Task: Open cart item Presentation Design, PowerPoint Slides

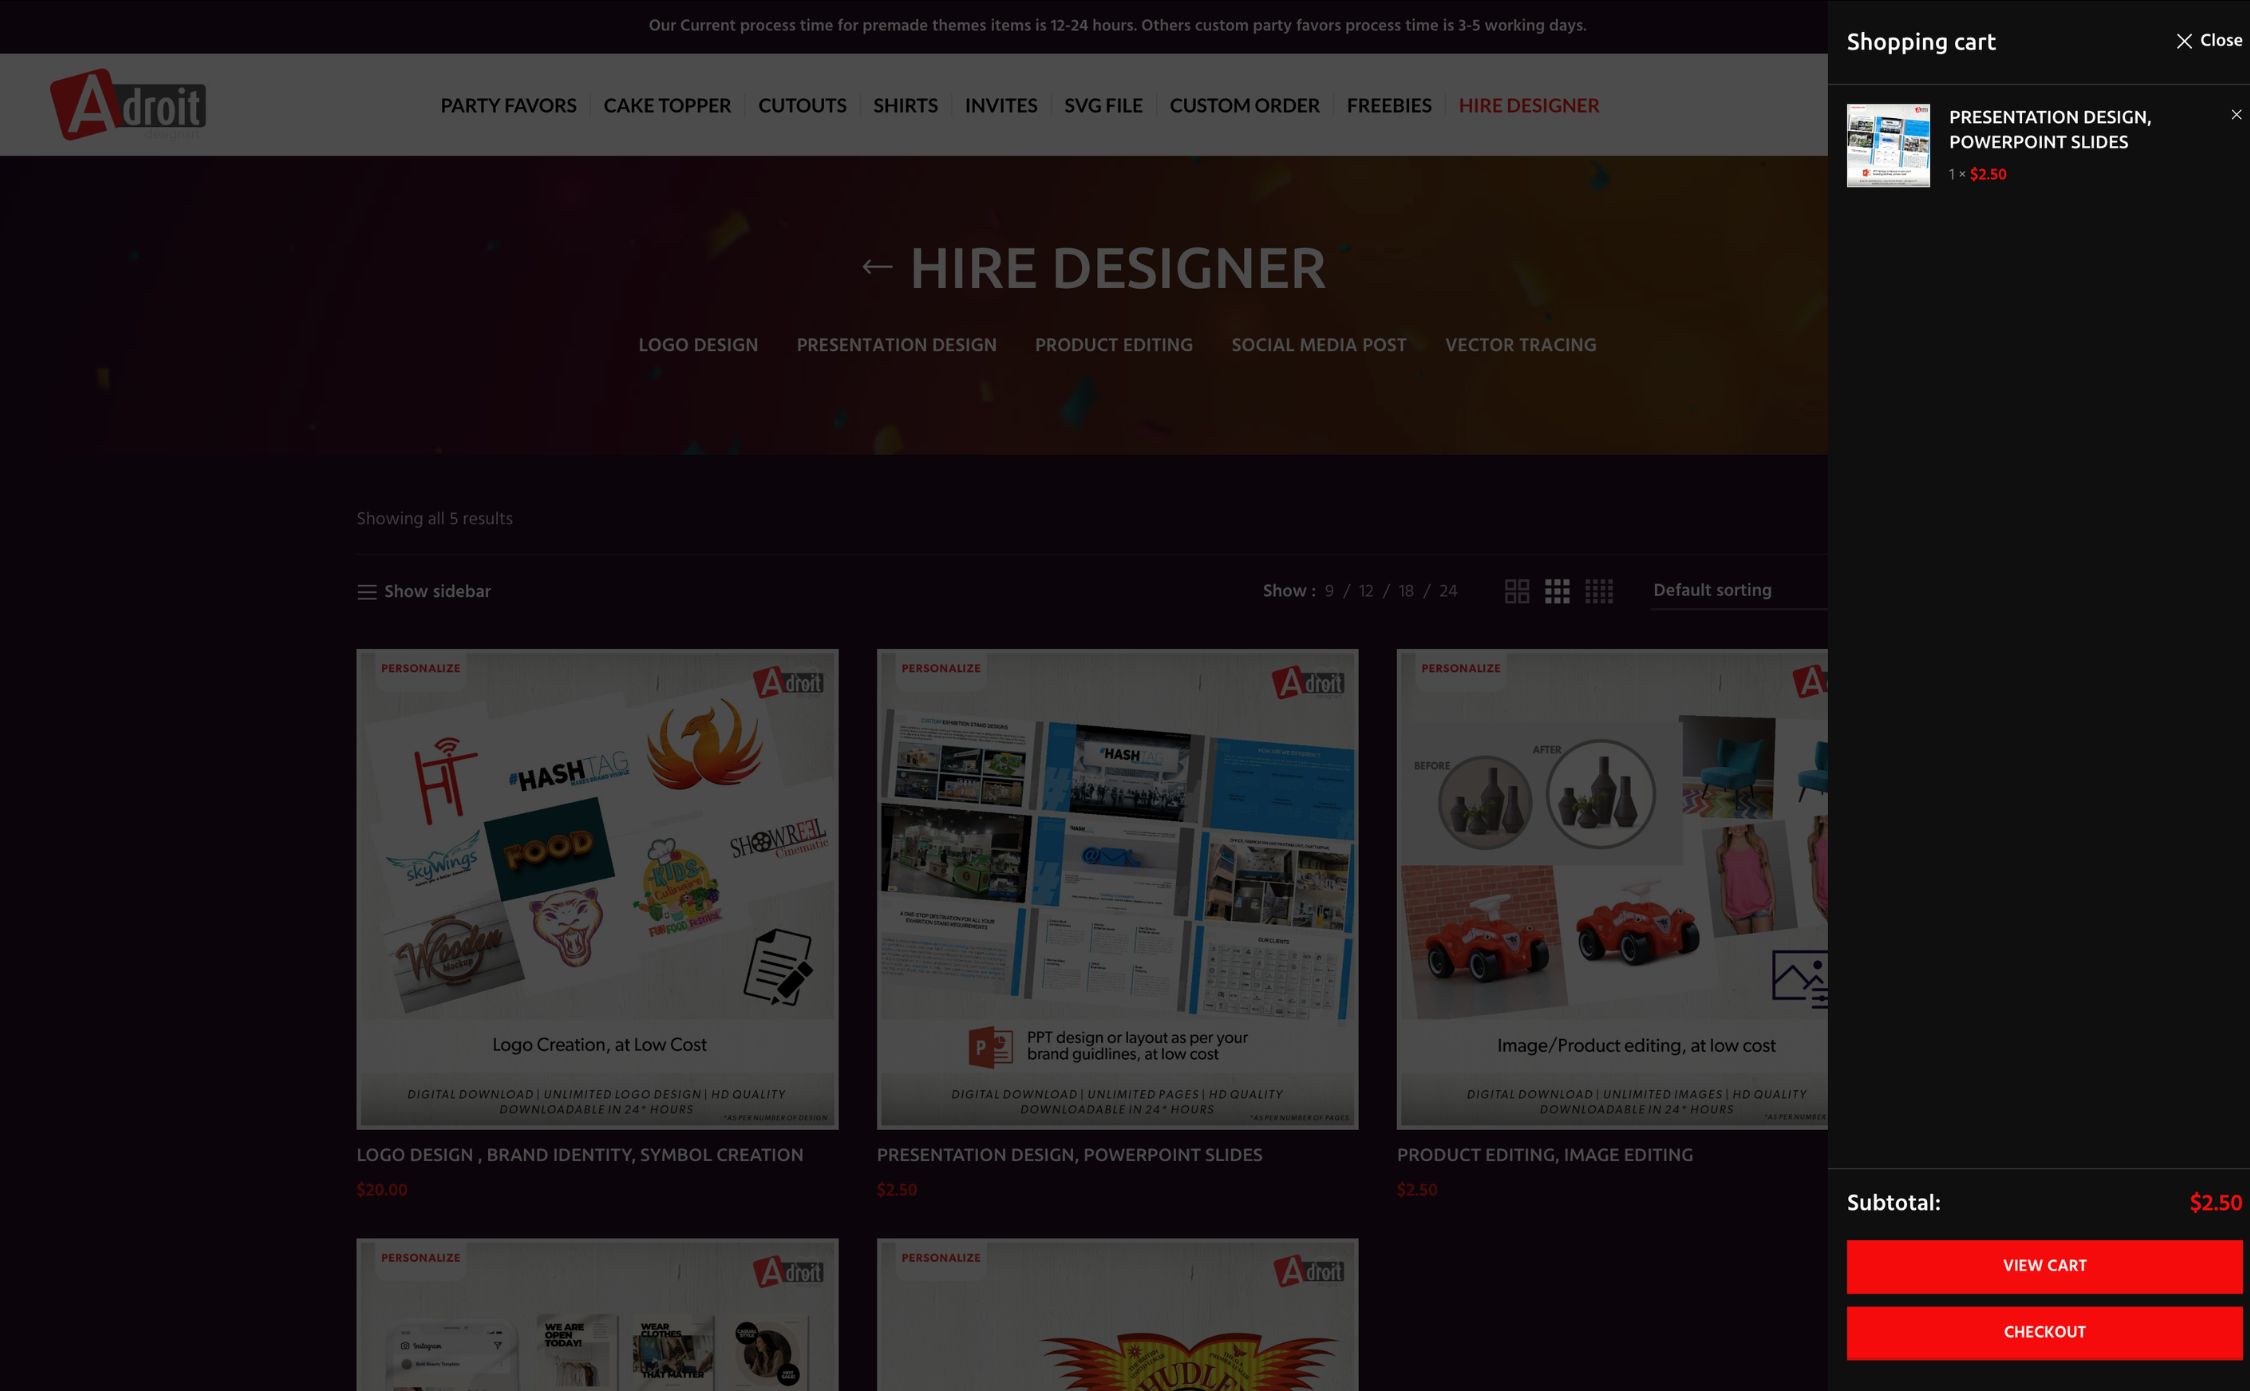Action: (2050, 129)
